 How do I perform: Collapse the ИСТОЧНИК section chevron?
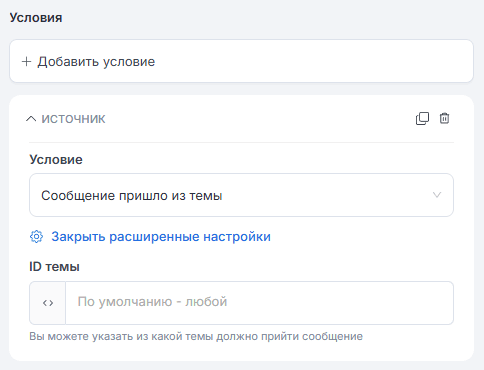click(31, 119)
